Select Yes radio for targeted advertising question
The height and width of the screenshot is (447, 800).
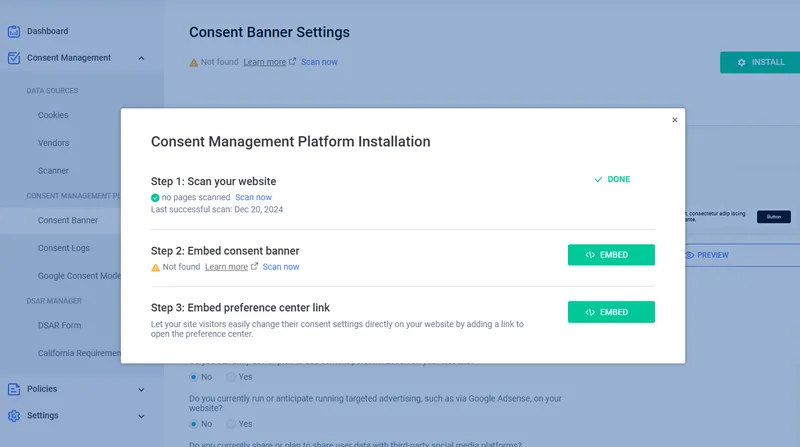(x=231, y=424)
